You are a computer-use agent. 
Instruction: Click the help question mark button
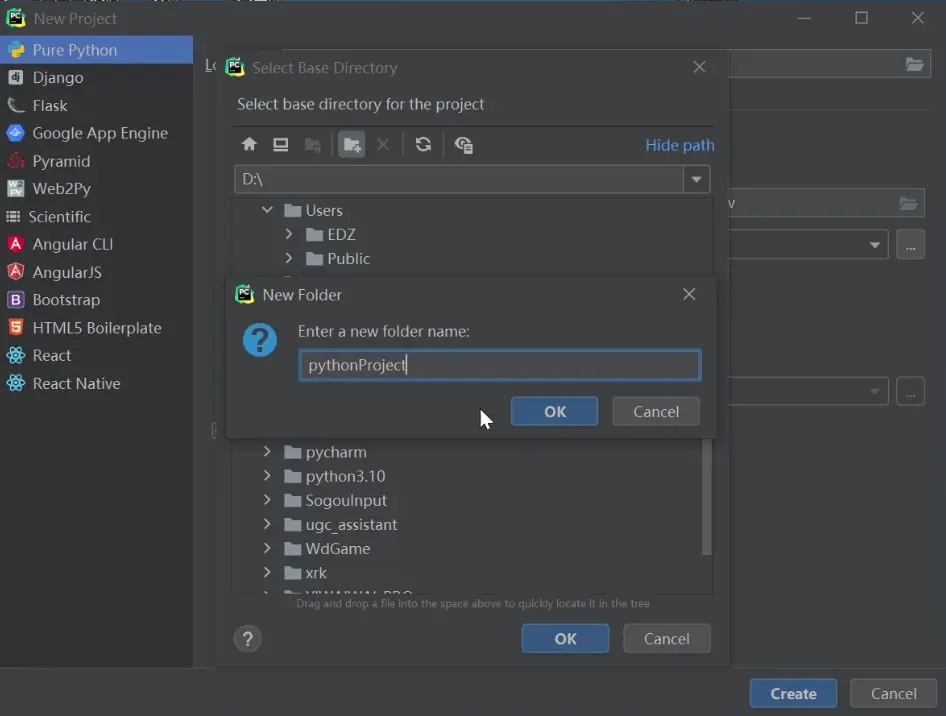pyautogui.click(x=248, y=639)
